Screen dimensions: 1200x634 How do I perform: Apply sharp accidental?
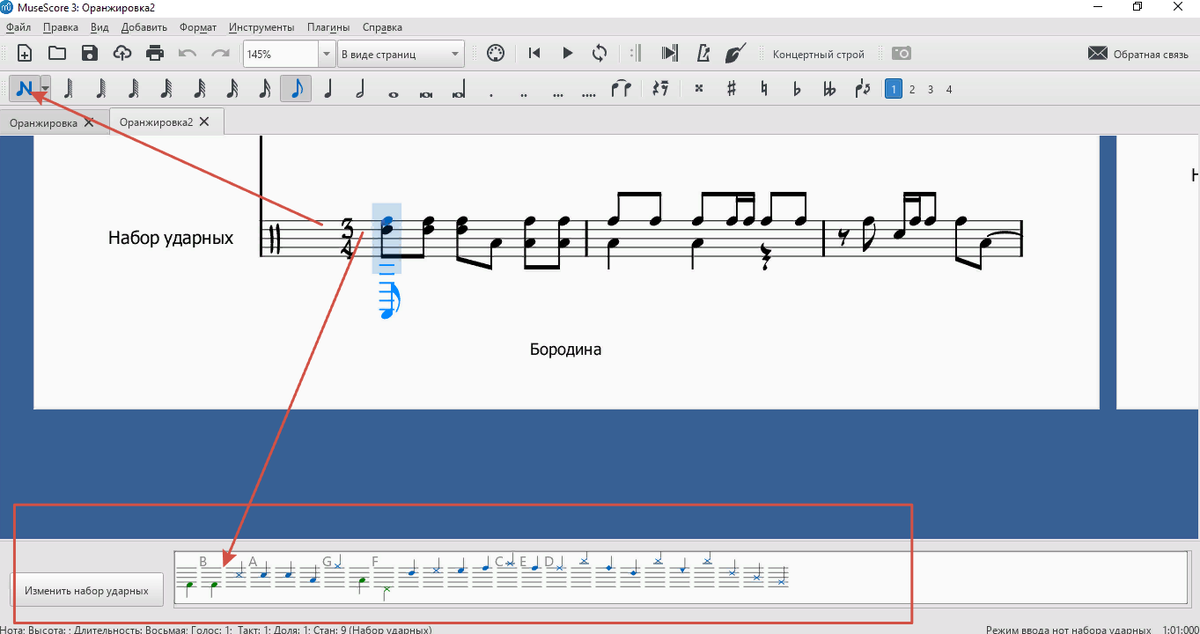(x=731, y=89)
